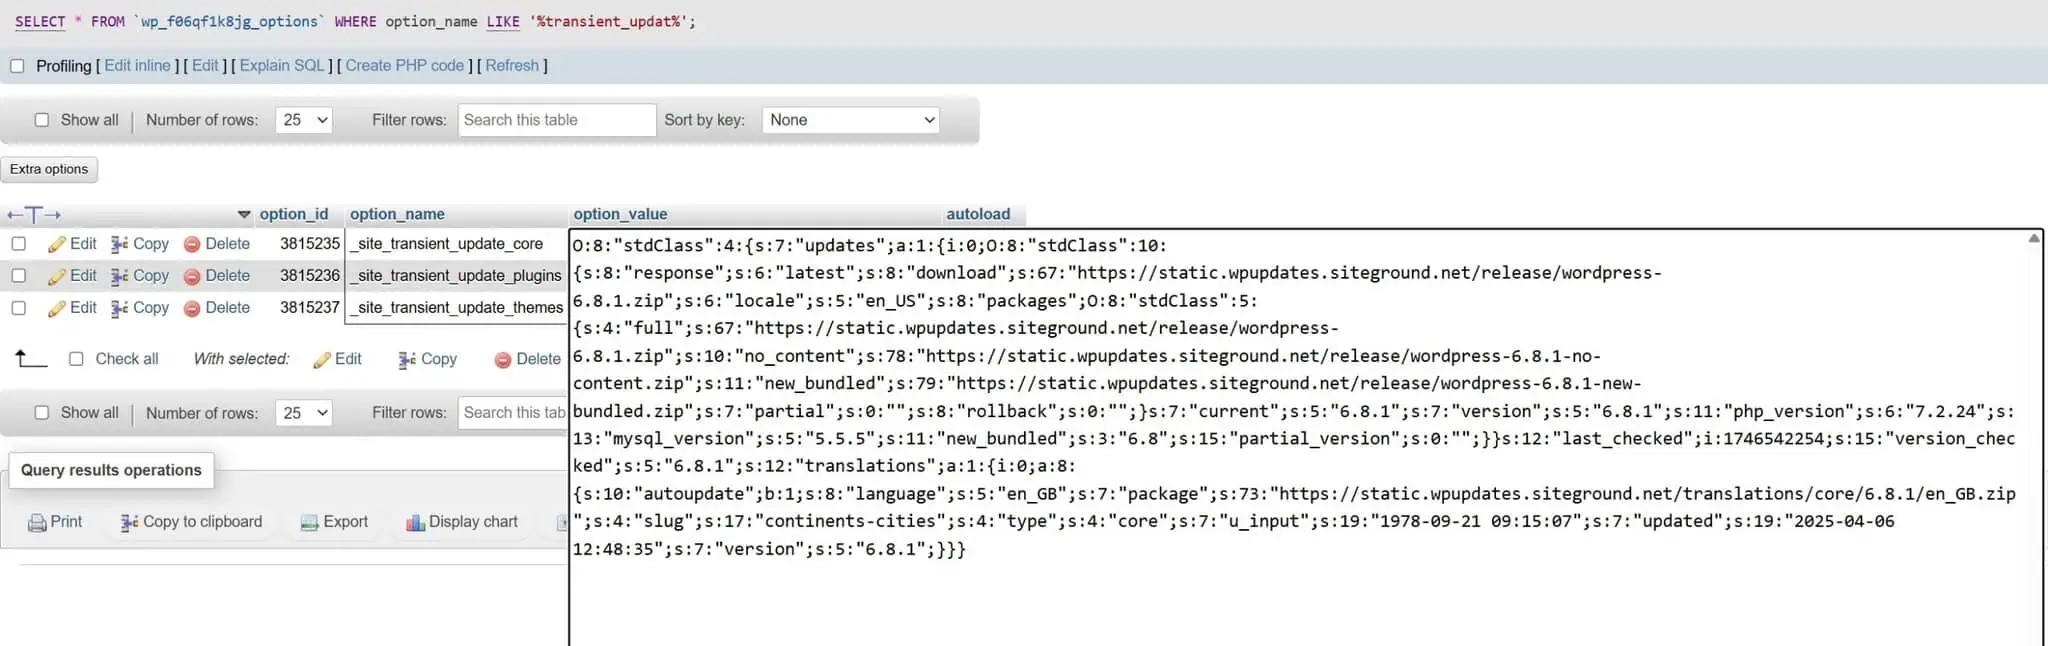Click the Copy to clipboard icon

[x=129, y=523]
